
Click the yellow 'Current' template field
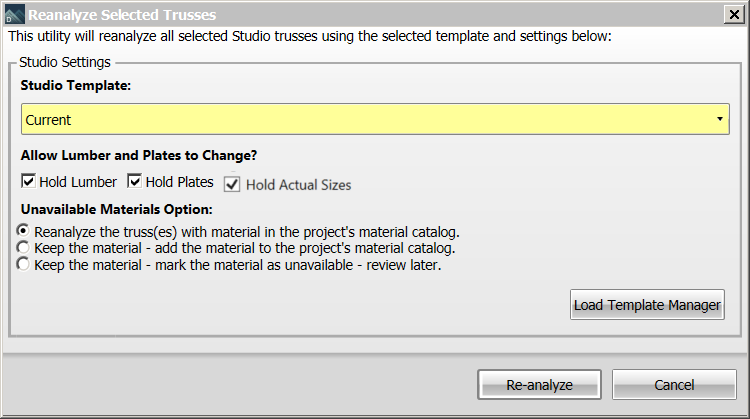pos(375,119)
